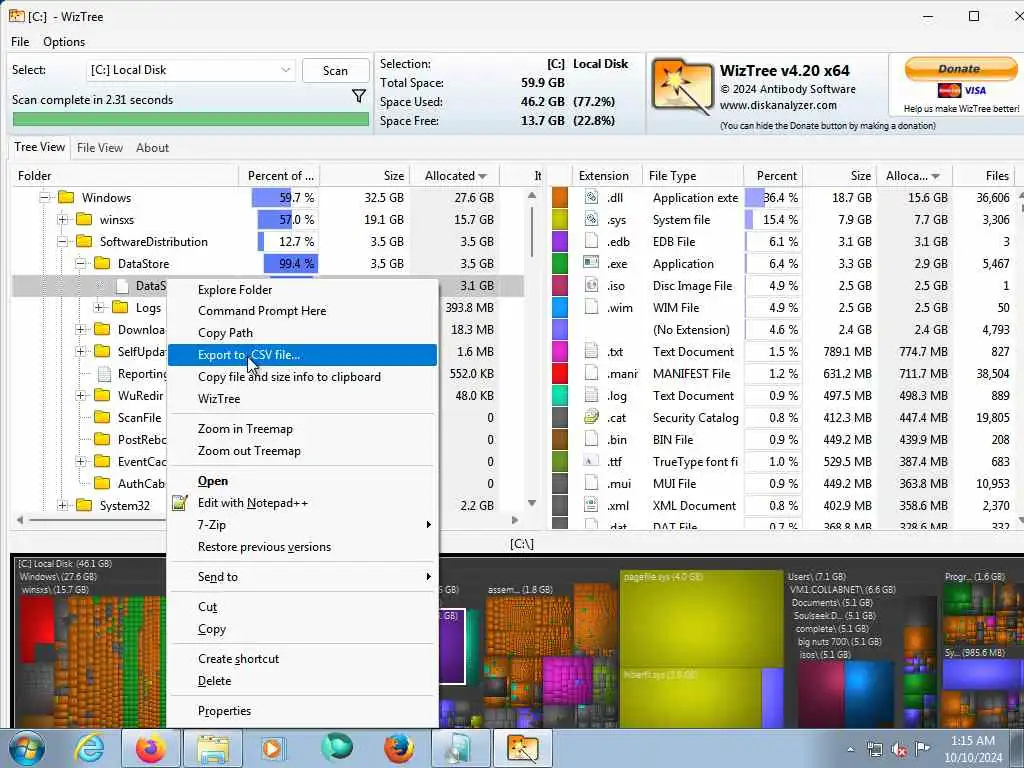The image size is (1024, 768).
Task: Select Copy file and size info to clipboard
Action: click(x=302, y=377)
